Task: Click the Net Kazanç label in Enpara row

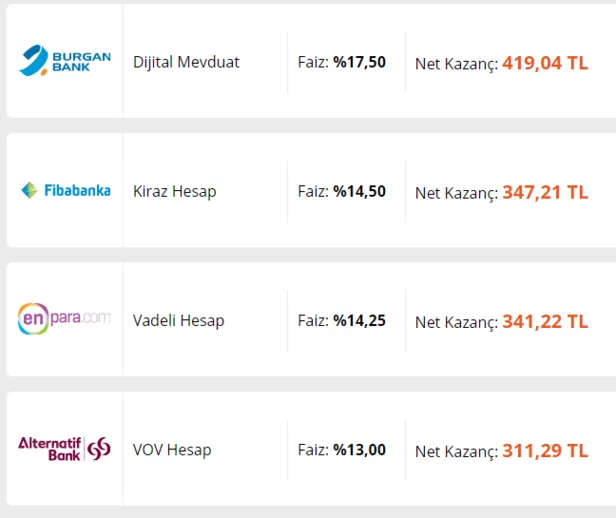Action: point(456,323)
